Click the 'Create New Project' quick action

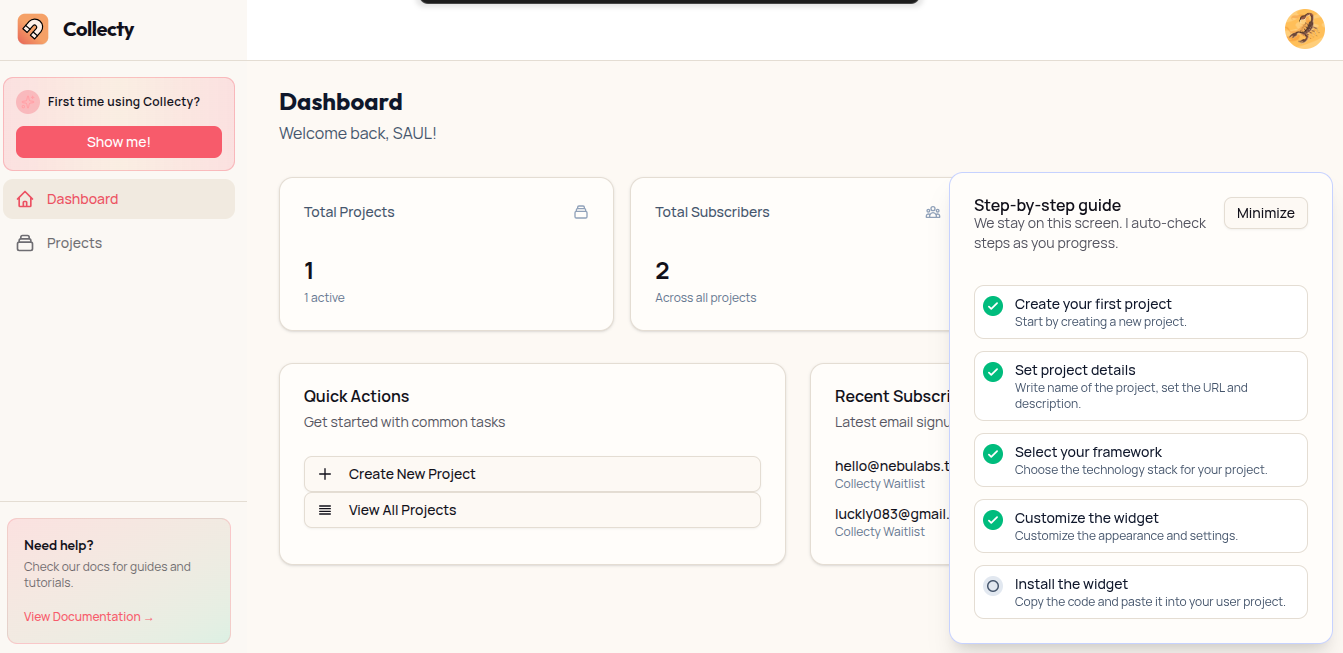(412, 473)
